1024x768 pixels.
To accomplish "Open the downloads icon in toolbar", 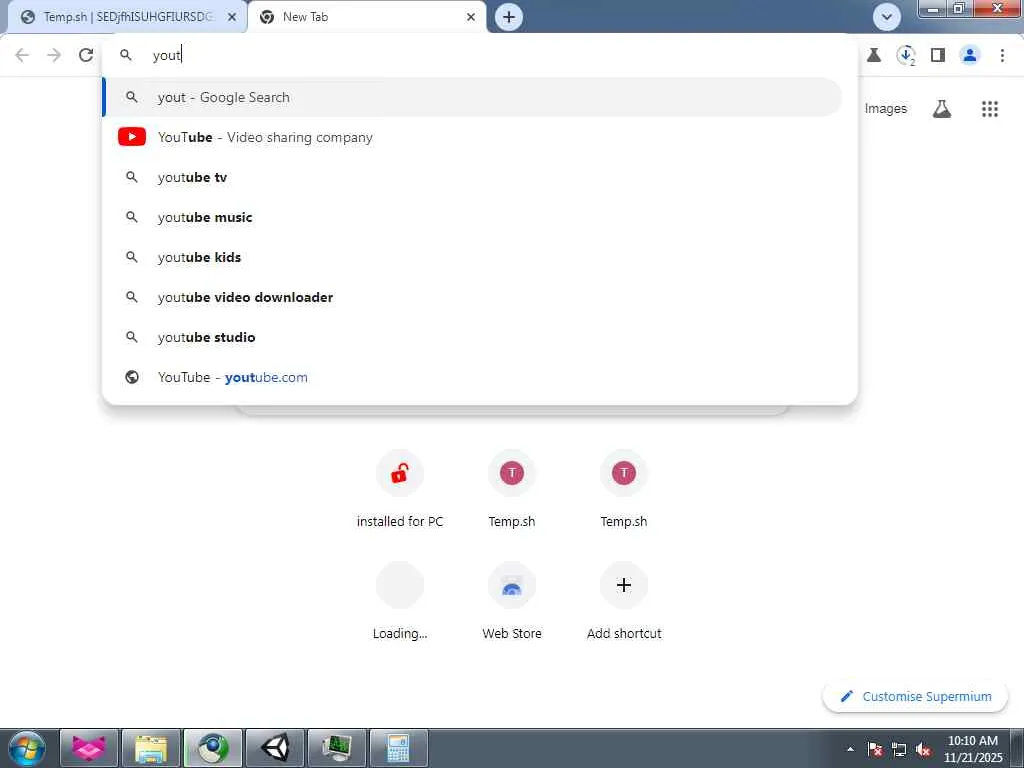I will click(906, 55).
